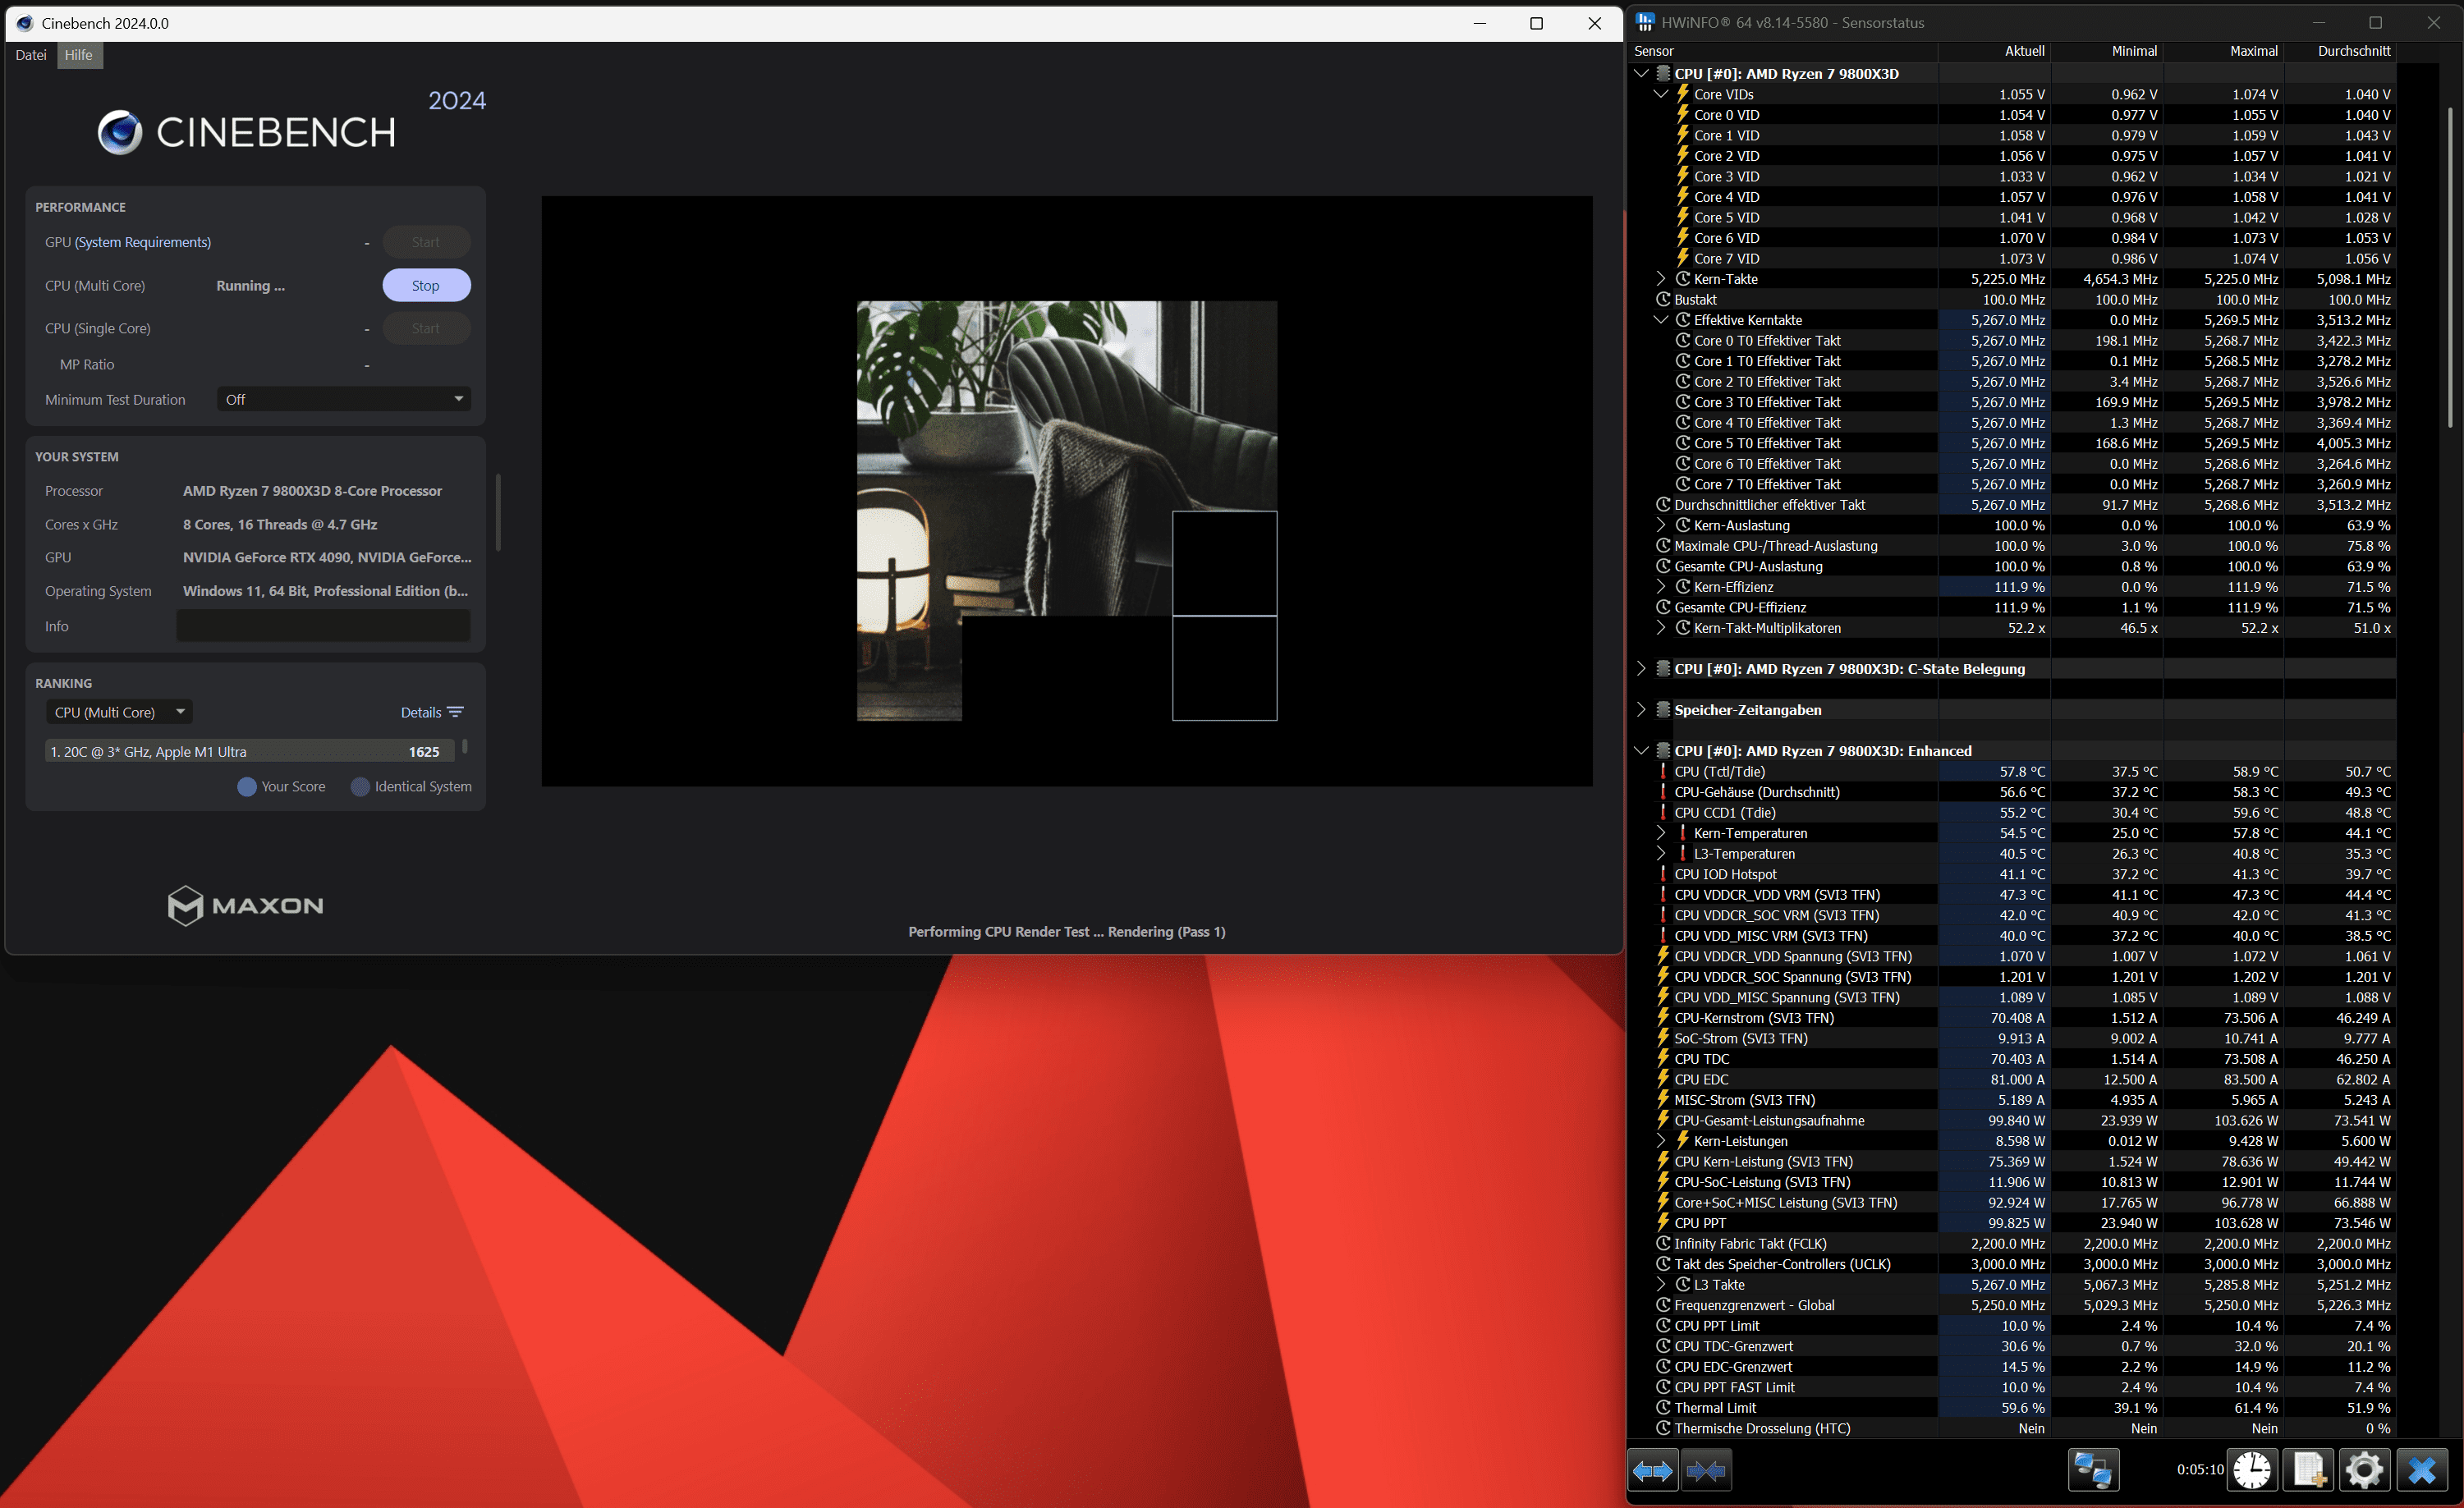Click SoC-Strom (SVI3 TFN) bolt icon
Image resolution: width=2464 pixels, height=1508 pixels.
(x=1663, y=1038)
